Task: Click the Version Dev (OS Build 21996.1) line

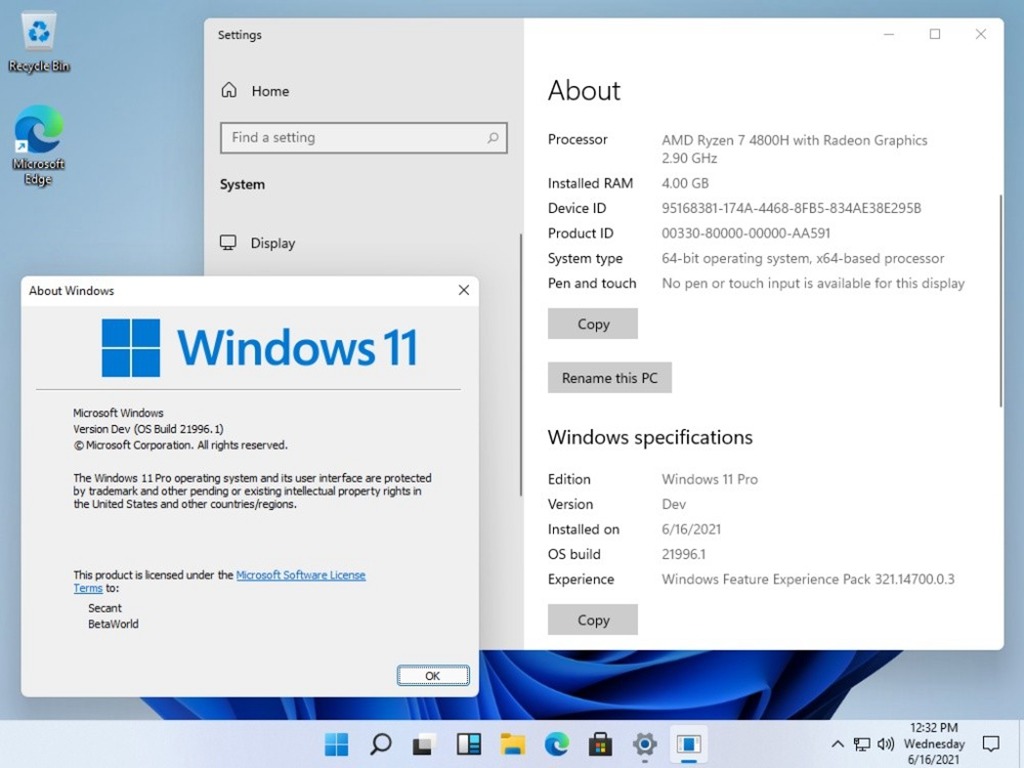Action: click(x=148, y=429)
